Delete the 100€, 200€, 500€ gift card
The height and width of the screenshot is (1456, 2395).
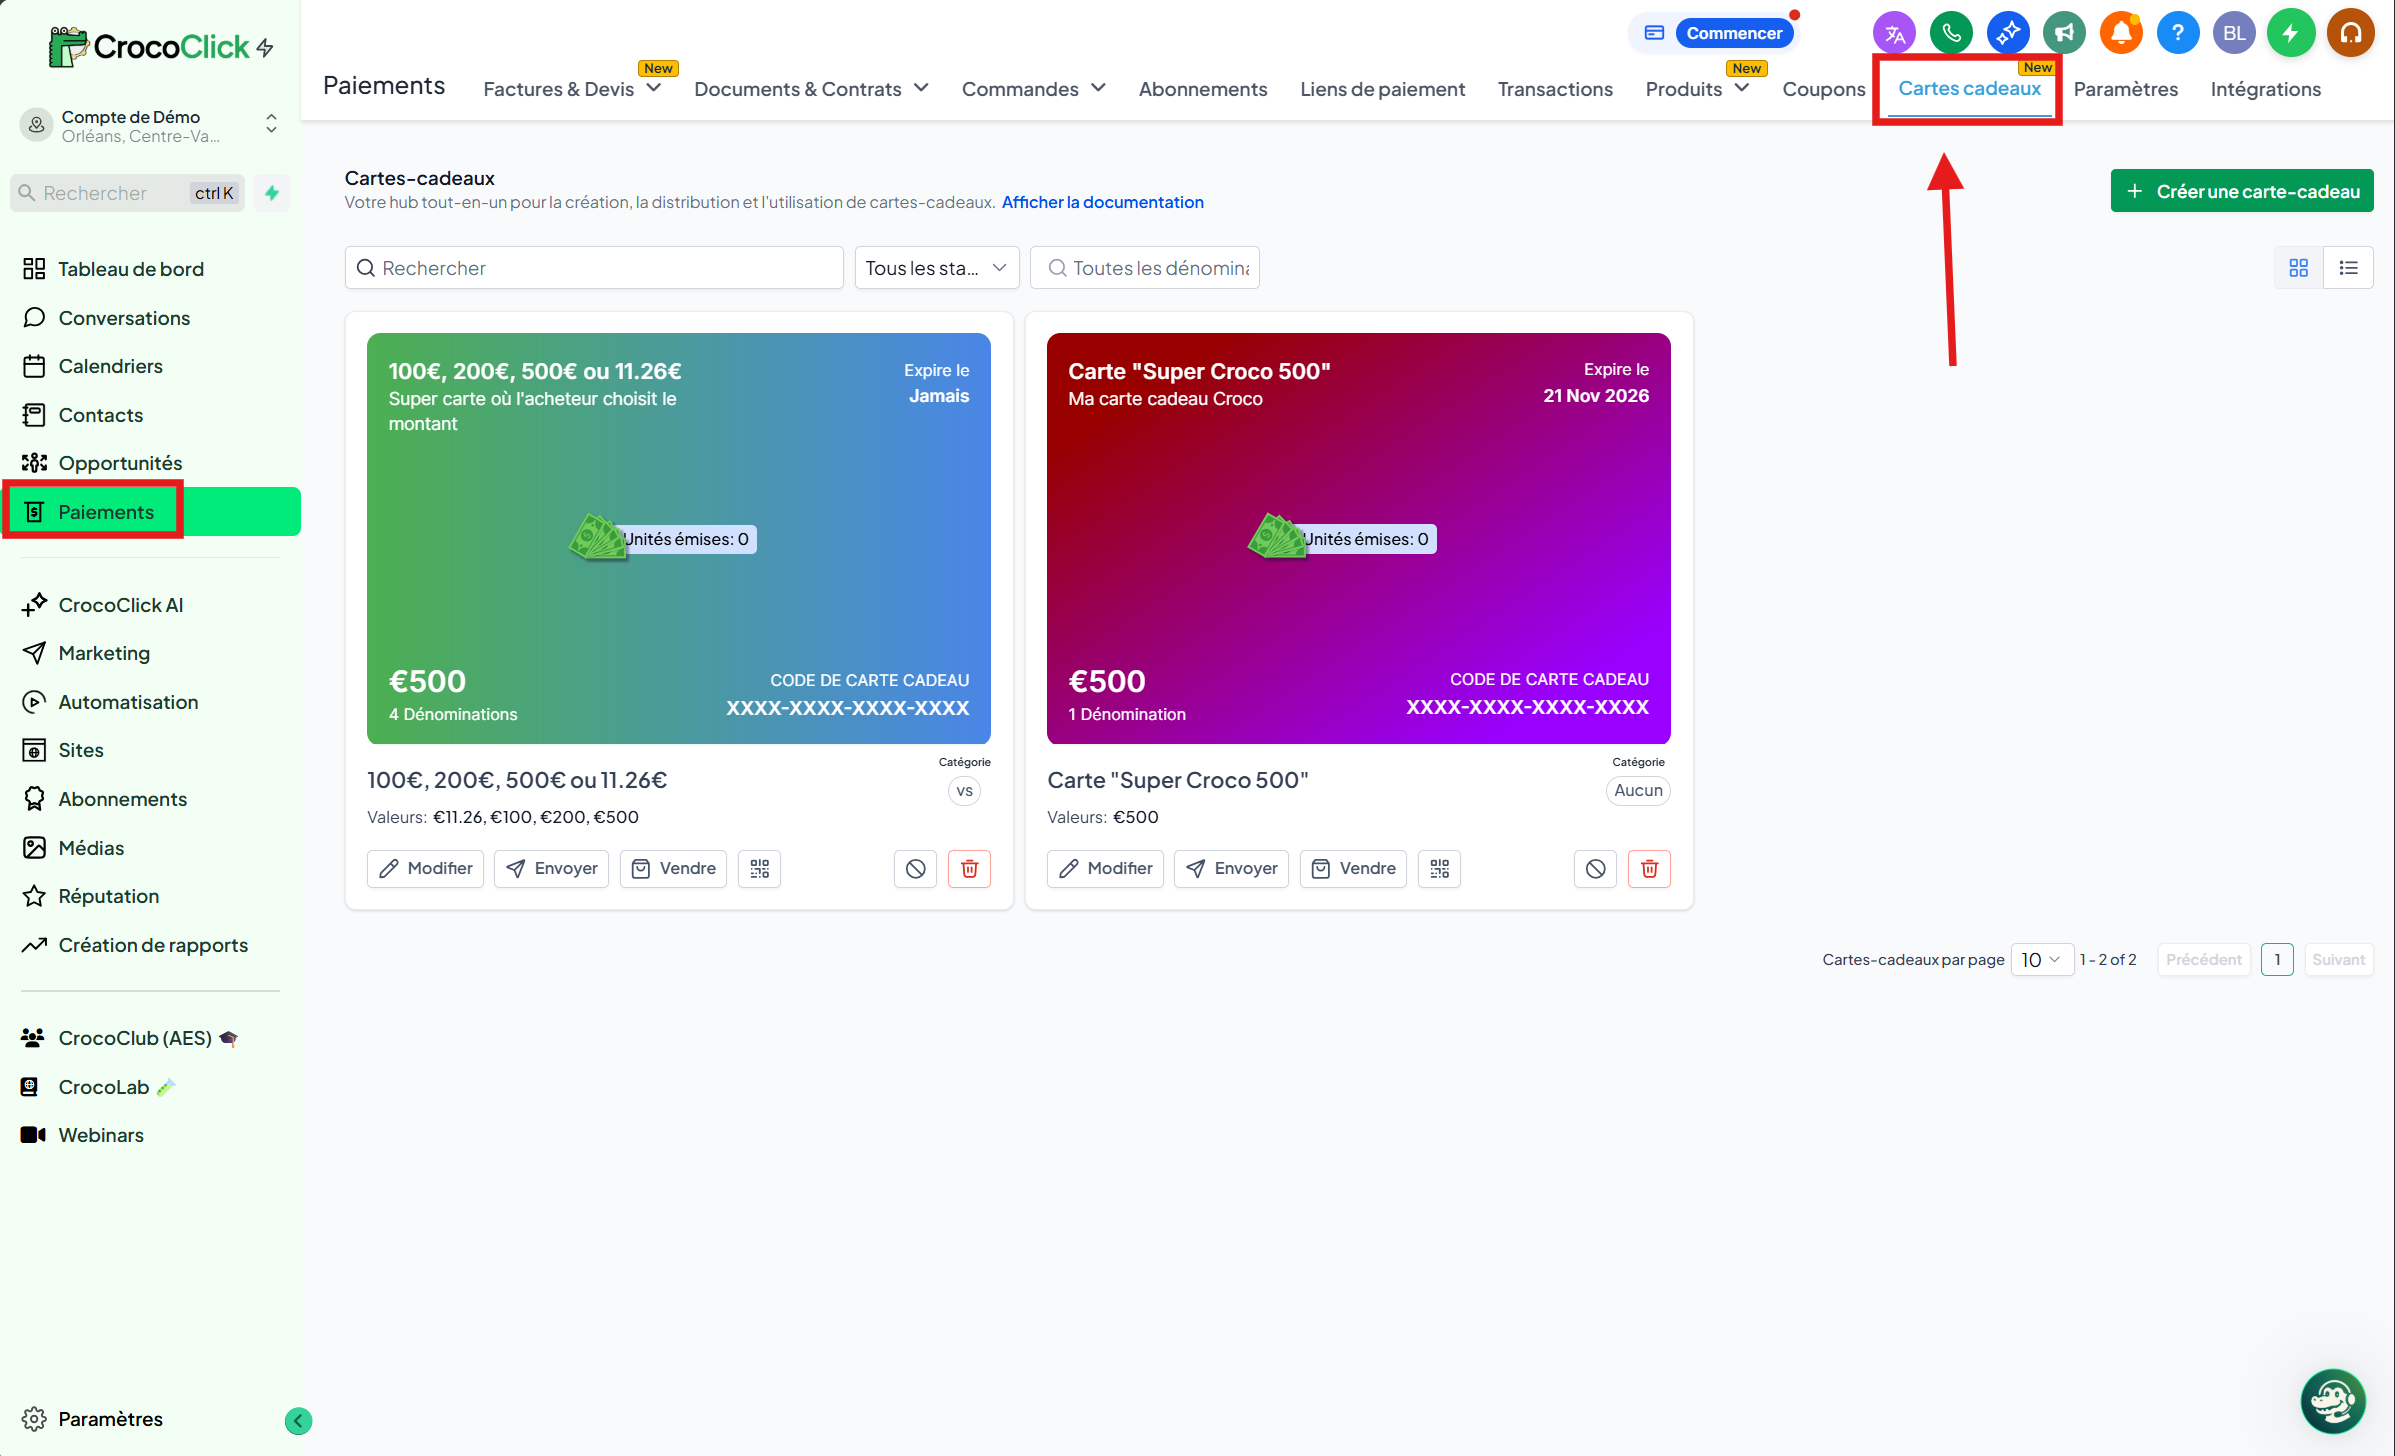(x=969, y=868)
